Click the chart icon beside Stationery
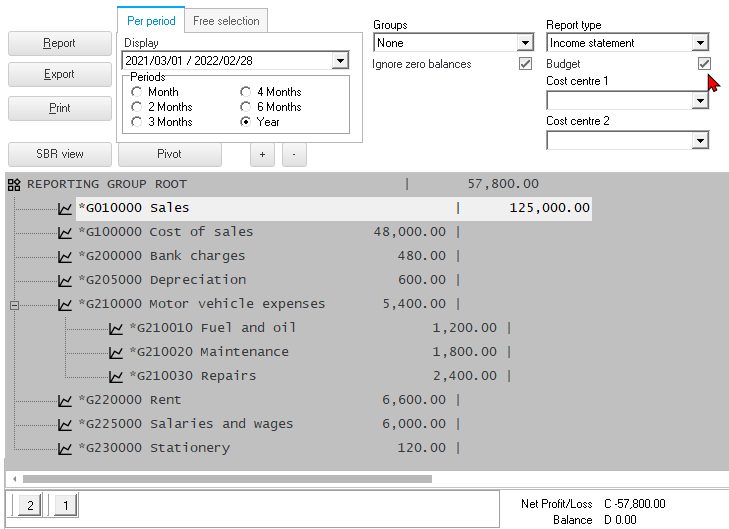 [x=65, y=448]
